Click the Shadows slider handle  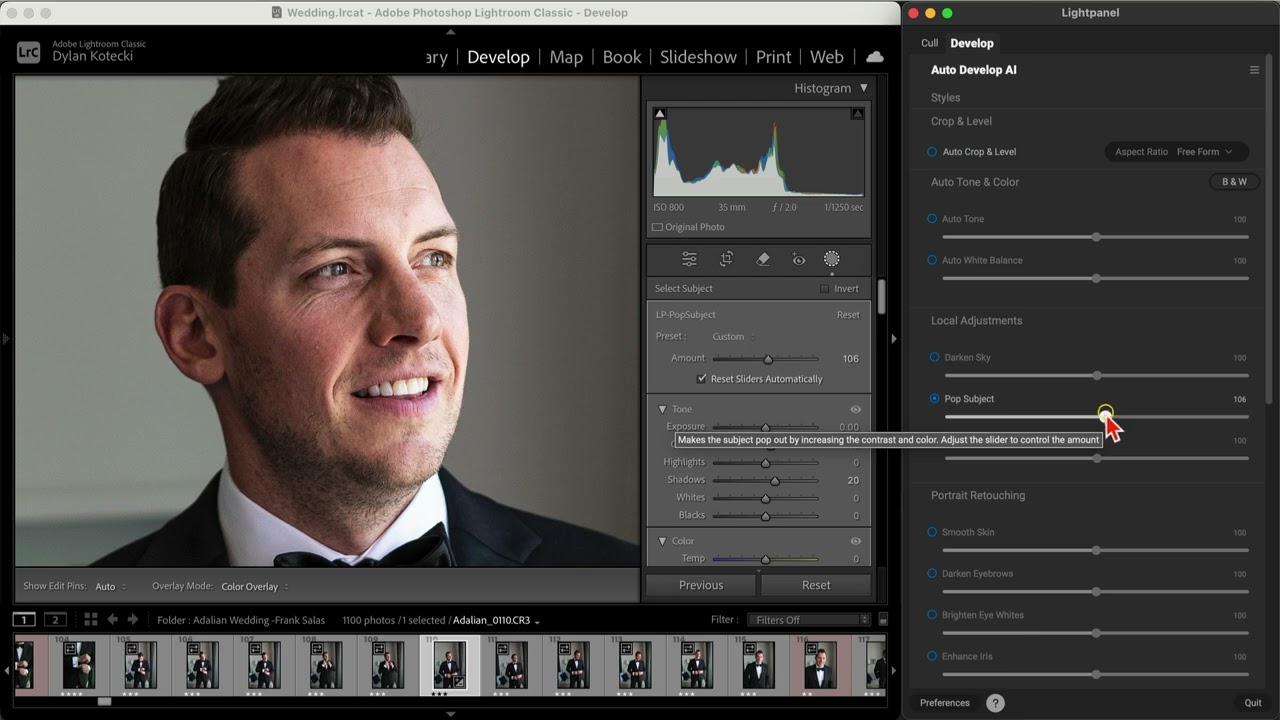click(x=774, y=480)
